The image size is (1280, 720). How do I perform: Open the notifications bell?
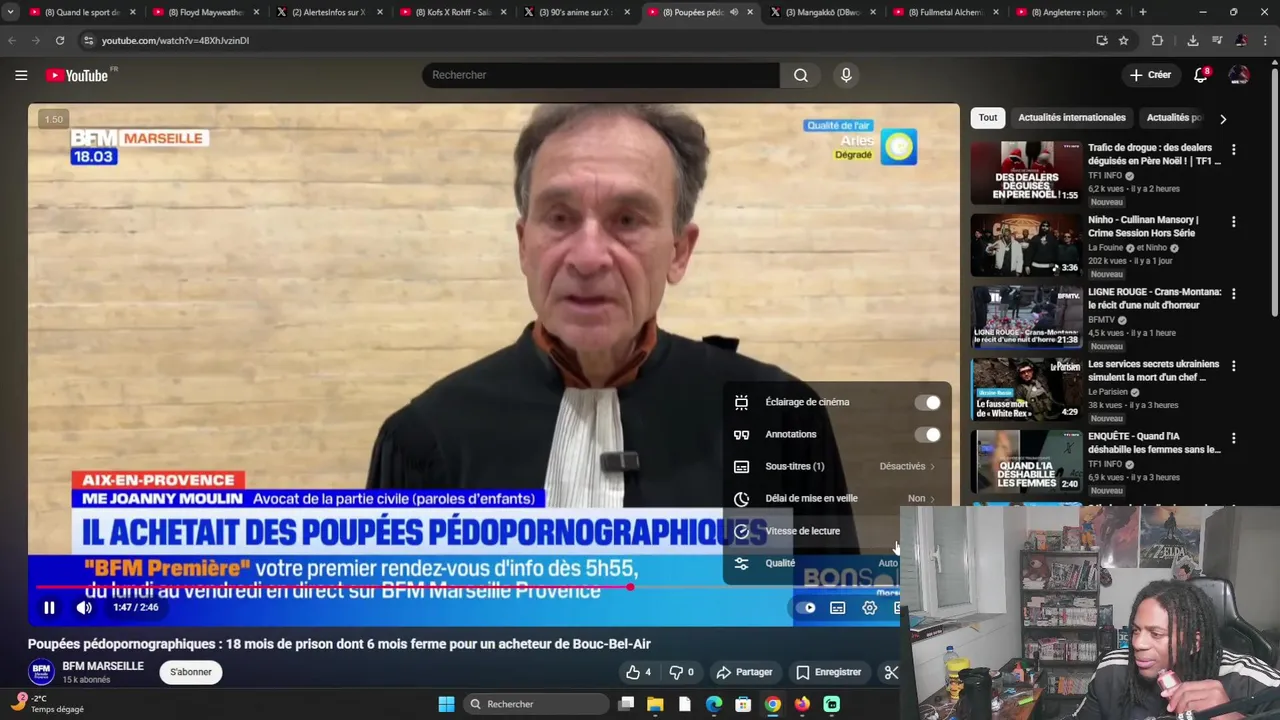[1201, 75]
